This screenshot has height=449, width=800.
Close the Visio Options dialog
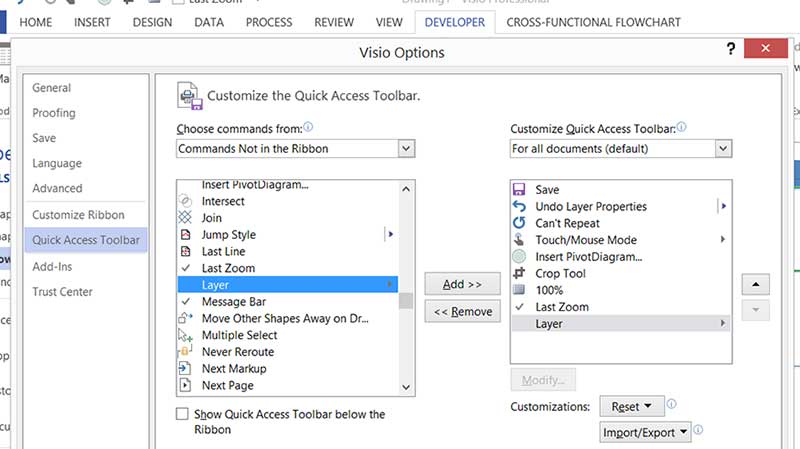pyautogui.click(x=765, y=48)
